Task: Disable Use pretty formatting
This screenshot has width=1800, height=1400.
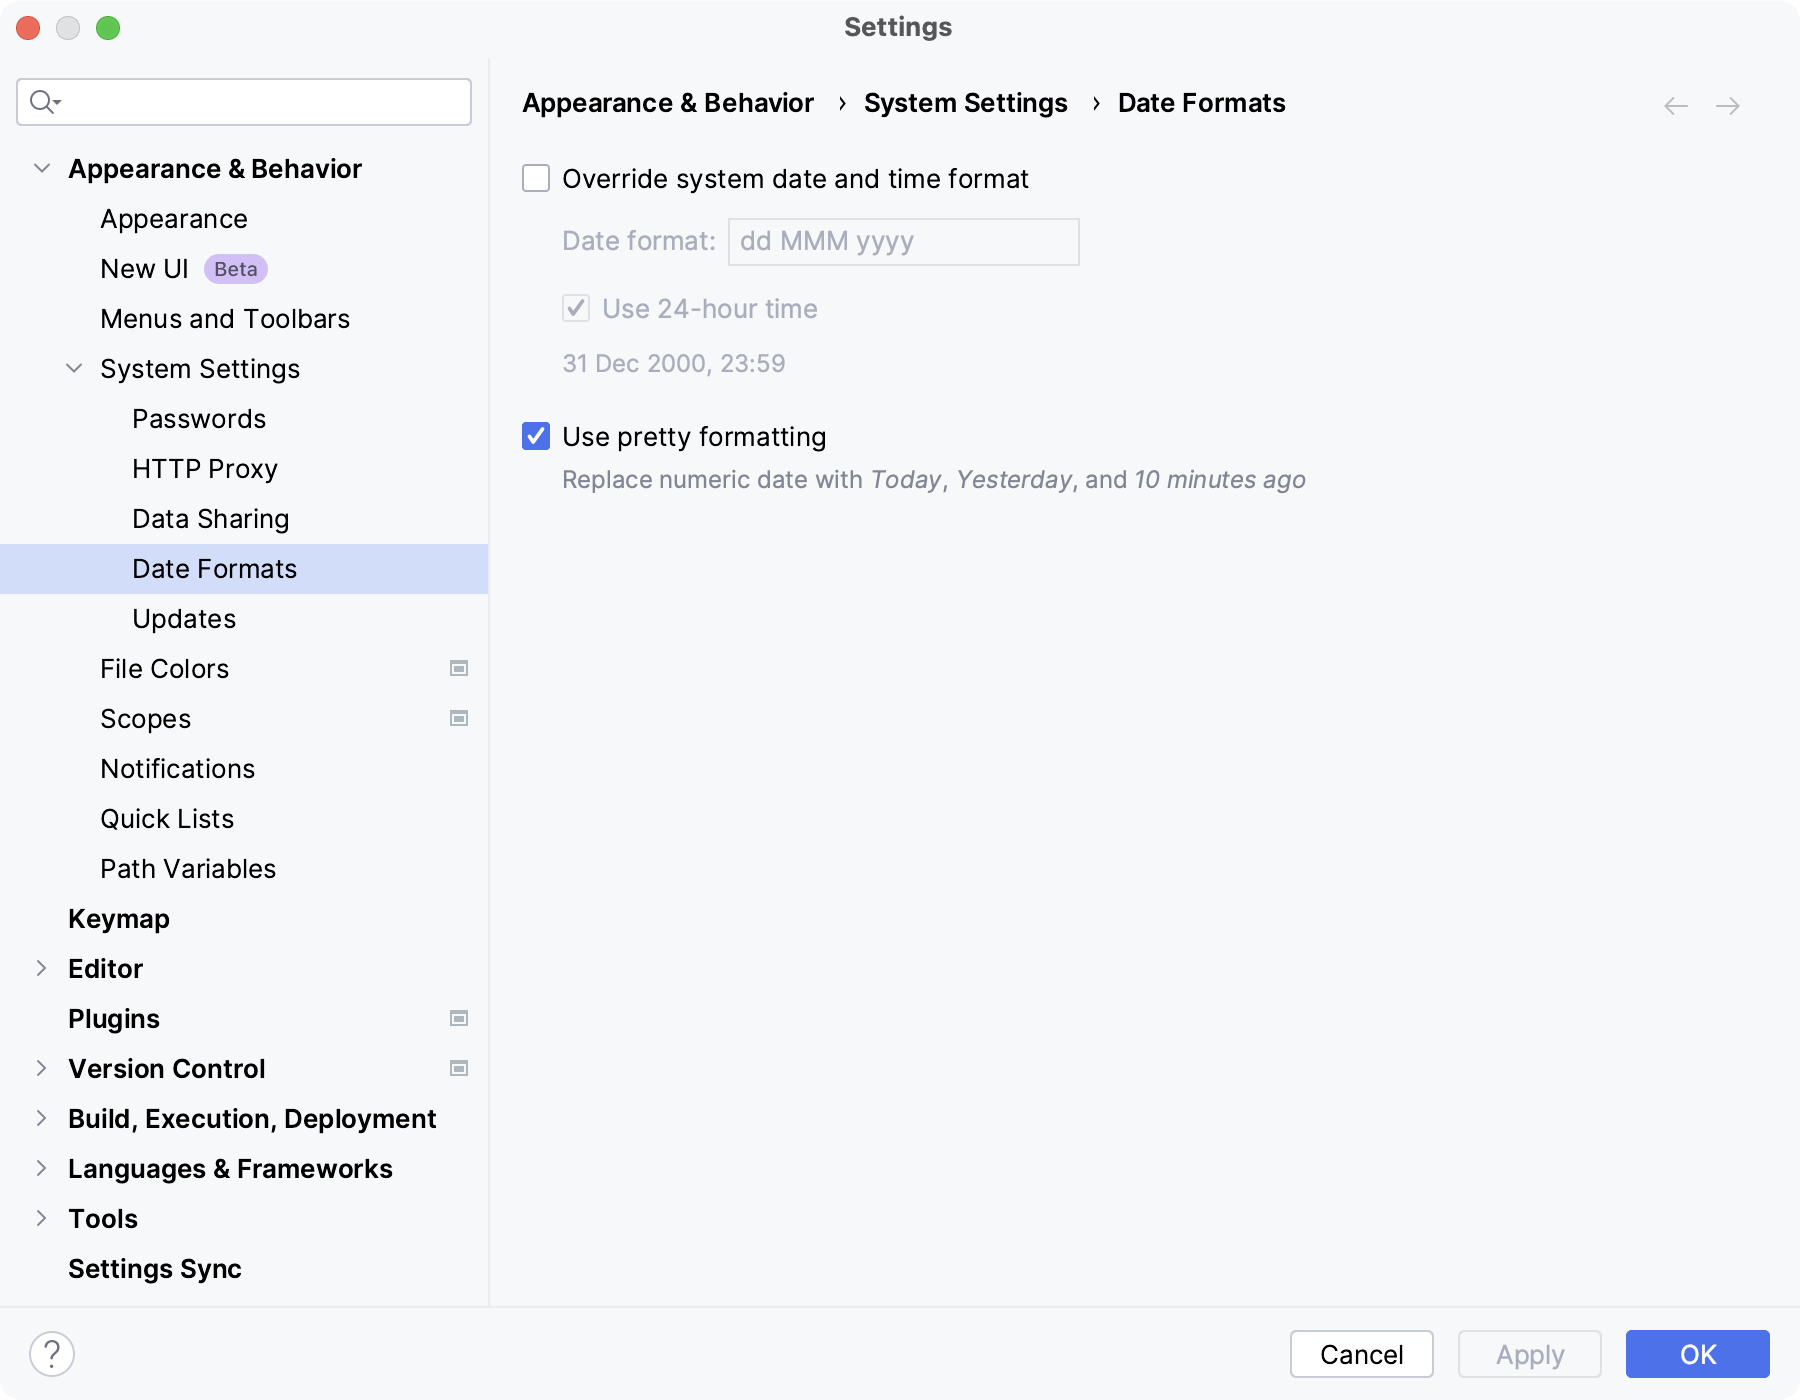Action: click(536, 437)
